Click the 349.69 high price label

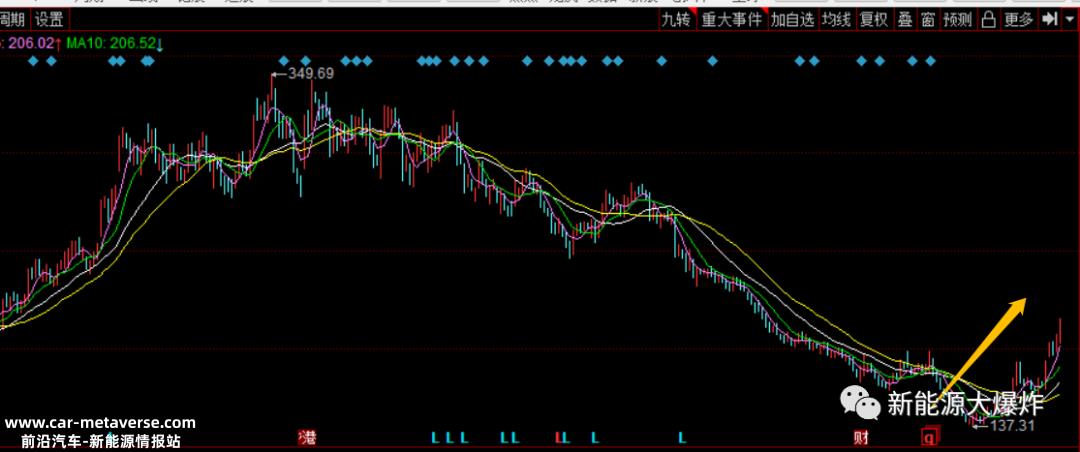tap(311, 73)
